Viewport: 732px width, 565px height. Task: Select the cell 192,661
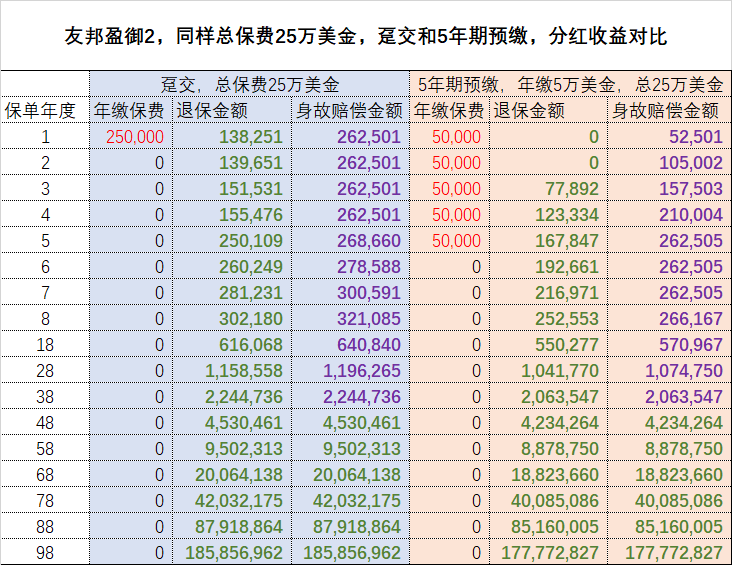tap(549, 267)
